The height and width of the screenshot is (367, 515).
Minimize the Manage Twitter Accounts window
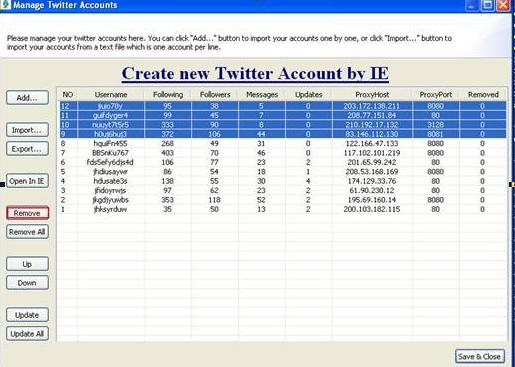[x=472, y=5]
